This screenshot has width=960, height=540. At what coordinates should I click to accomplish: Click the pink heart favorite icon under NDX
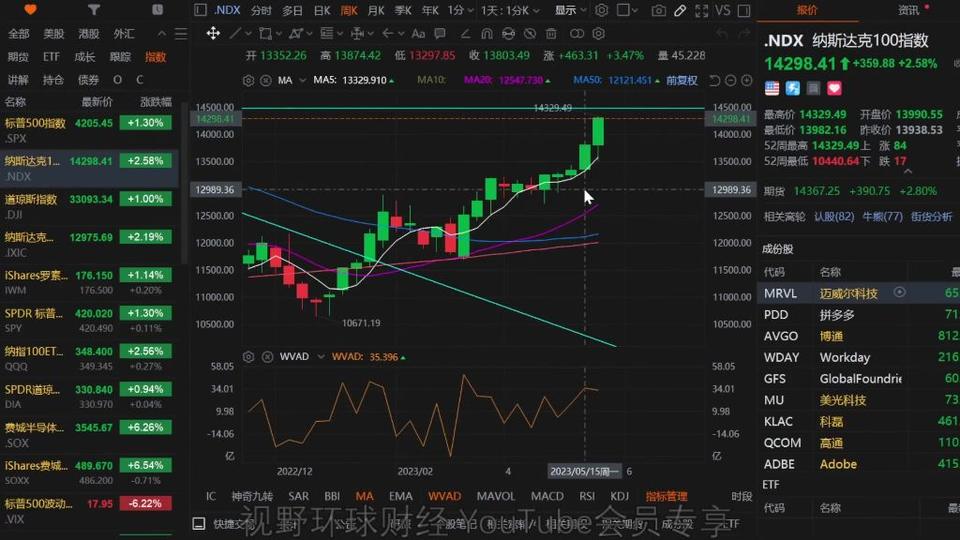(x=834, y=89)
